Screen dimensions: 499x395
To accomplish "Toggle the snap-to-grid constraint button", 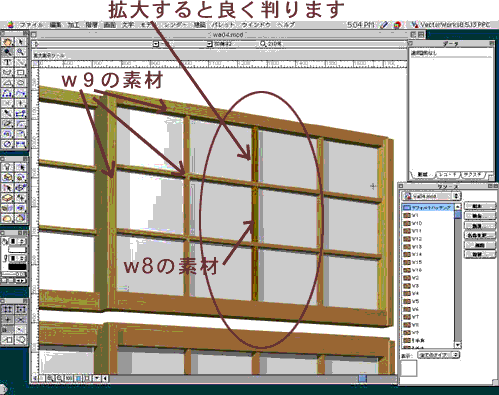I will (x=8, y=309).
